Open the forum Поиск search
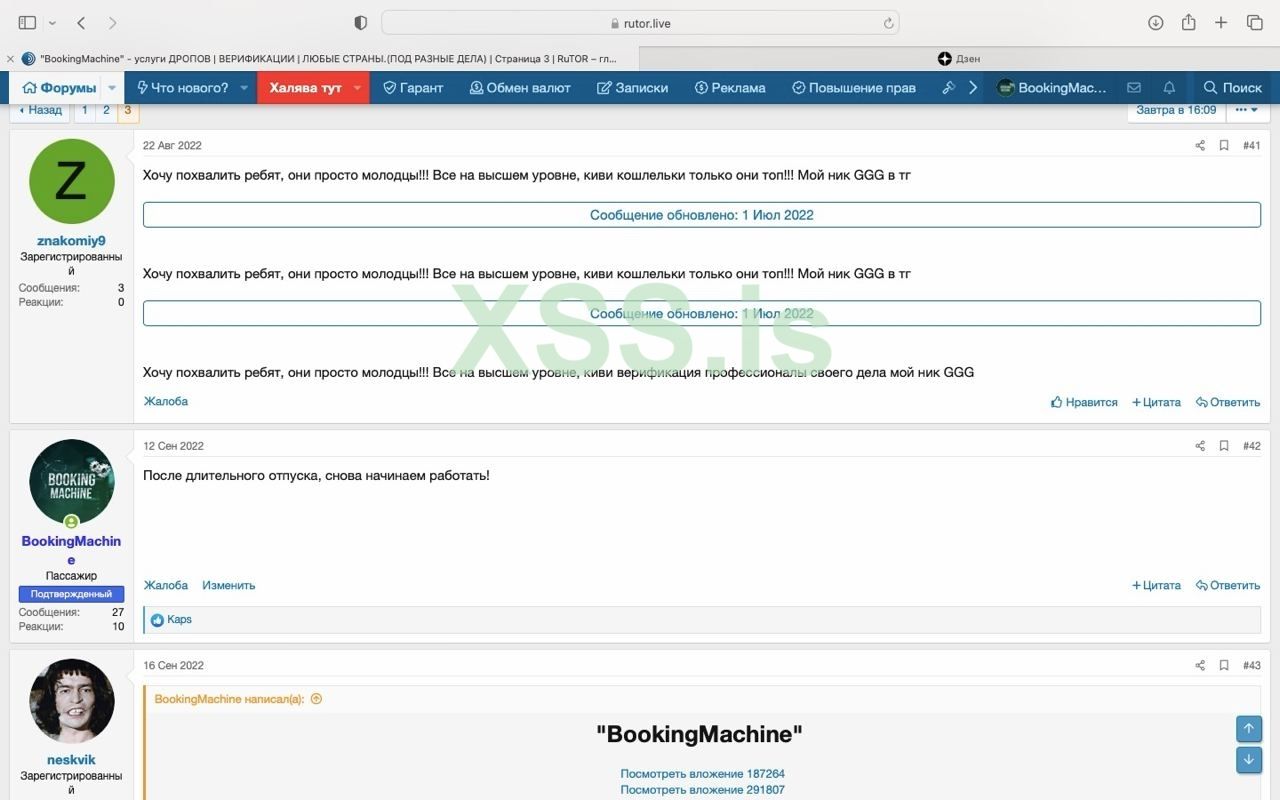This screenshot has height=800, width=1280. (x=1232, y=88)
